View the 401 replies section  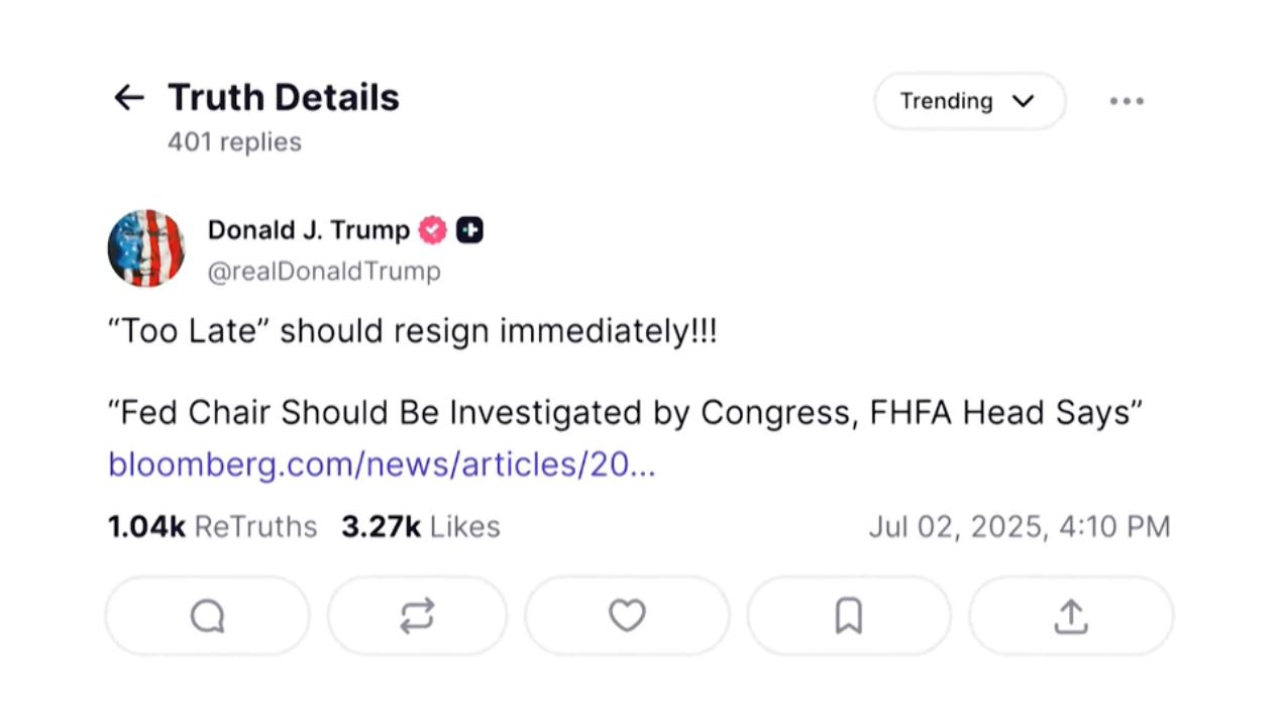coord(233,142)
